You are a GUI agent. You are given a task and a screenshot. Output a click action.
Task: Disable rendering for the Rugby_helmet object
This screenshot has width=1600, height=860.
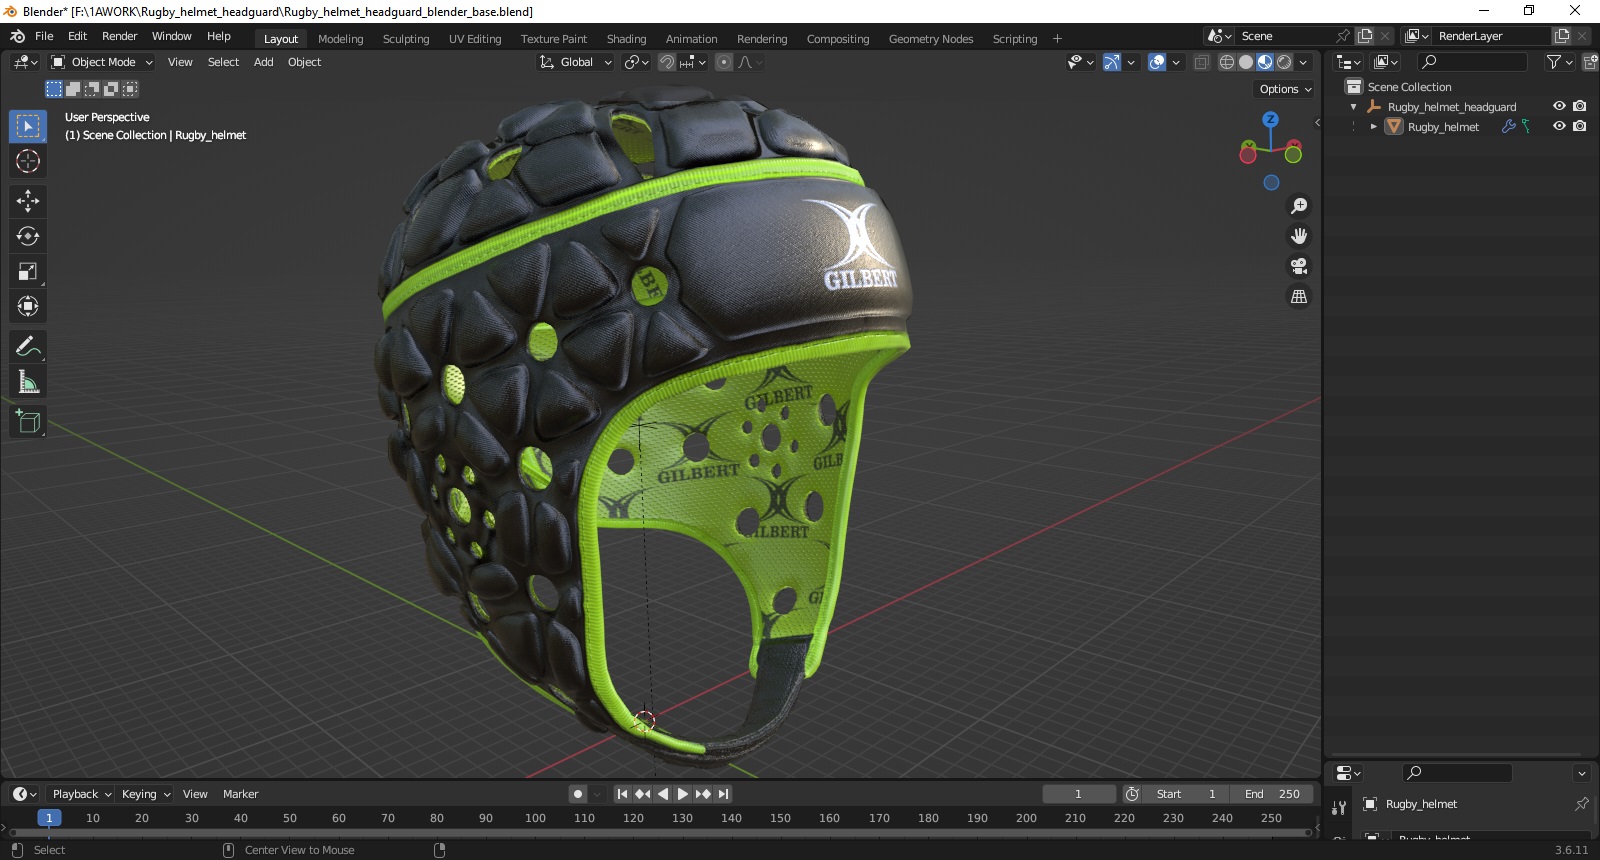pyautogui.click(x=1580, y=126)
